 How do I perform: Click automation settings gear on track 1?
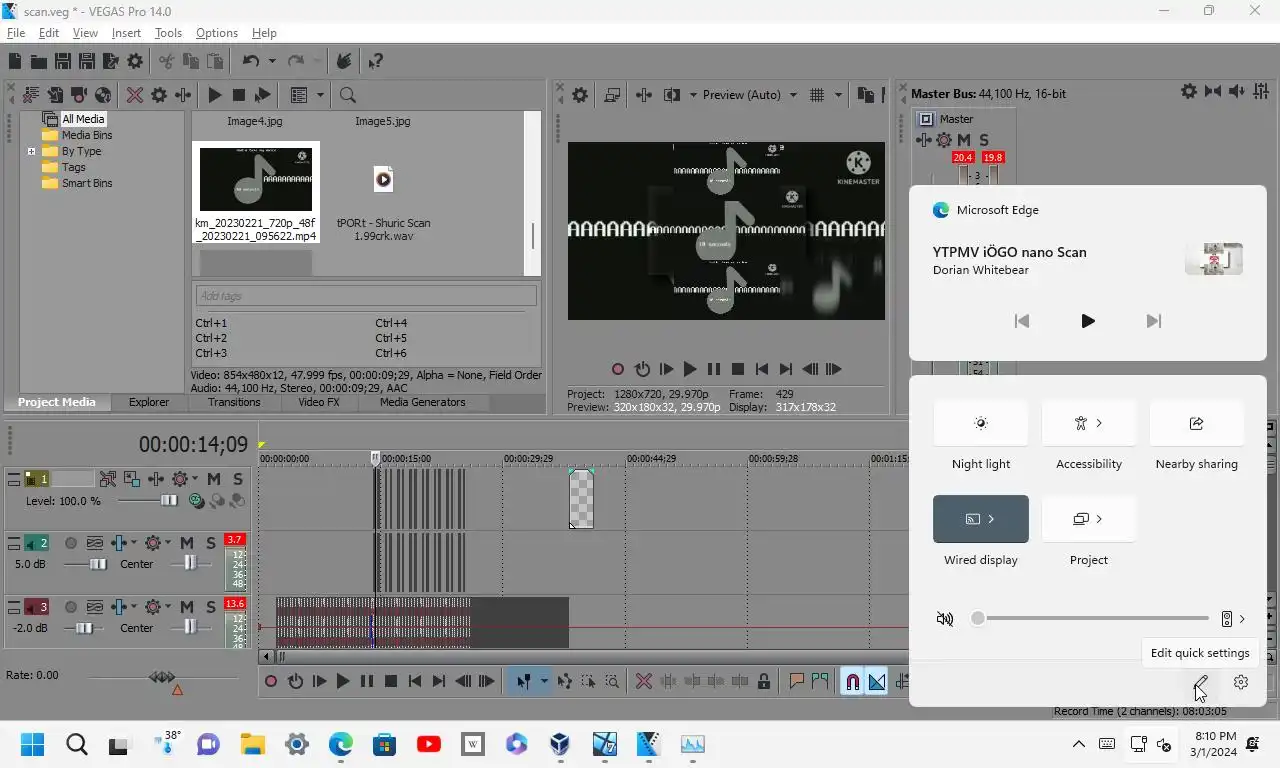tap(180, 479)
